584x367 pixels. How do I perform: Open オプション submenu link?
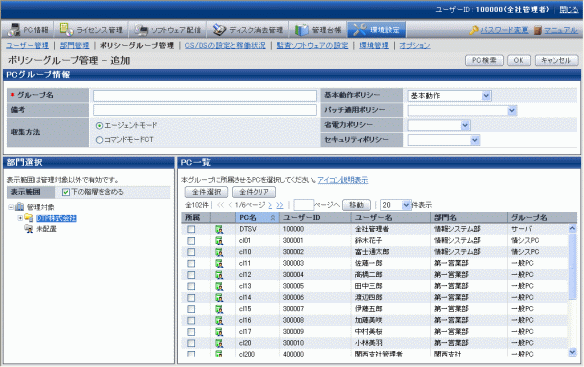click(x=415, y=45)
